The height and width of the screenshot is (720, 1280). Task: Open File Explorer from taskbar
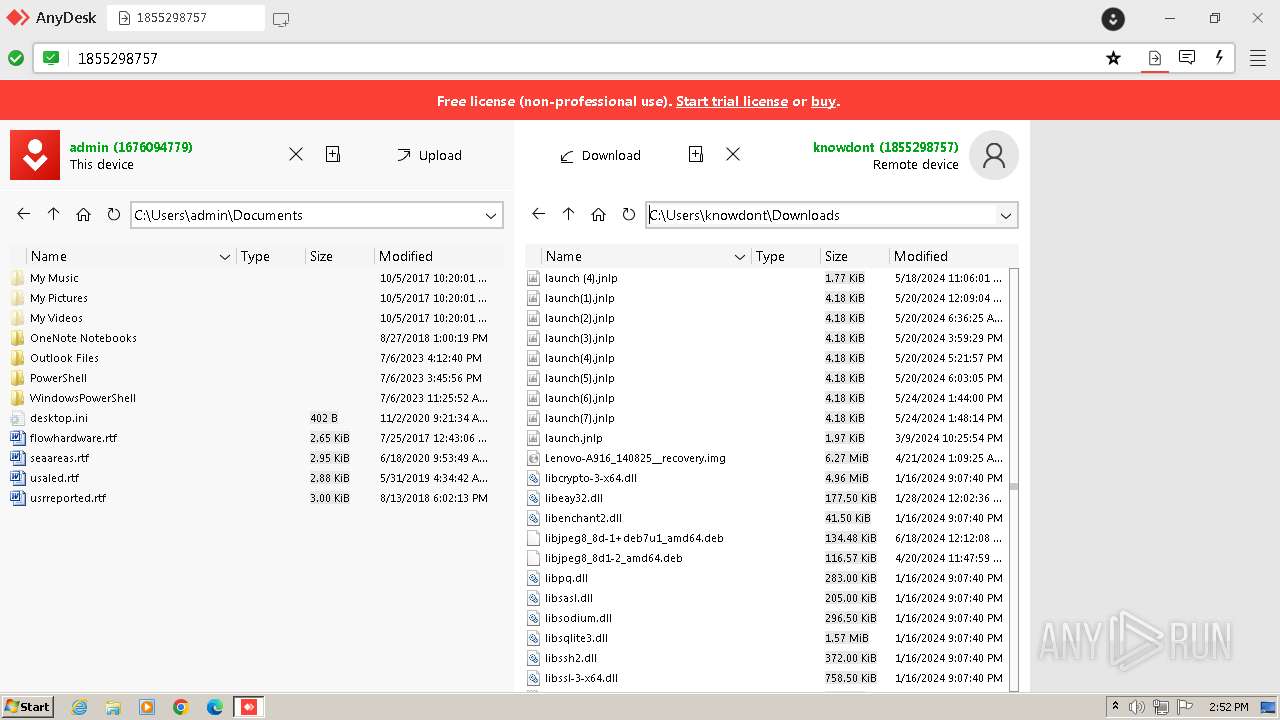coord(113,707)
